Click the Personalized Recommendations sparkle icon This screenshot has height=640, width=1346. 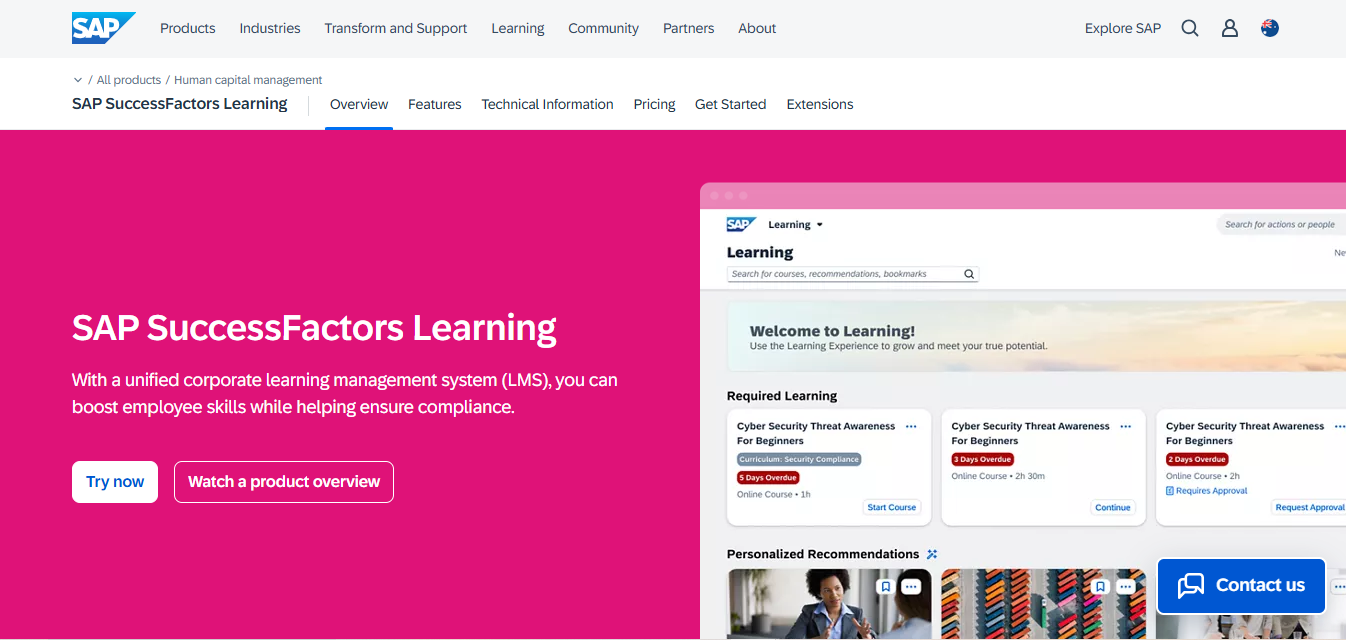[x=932, y=554]
